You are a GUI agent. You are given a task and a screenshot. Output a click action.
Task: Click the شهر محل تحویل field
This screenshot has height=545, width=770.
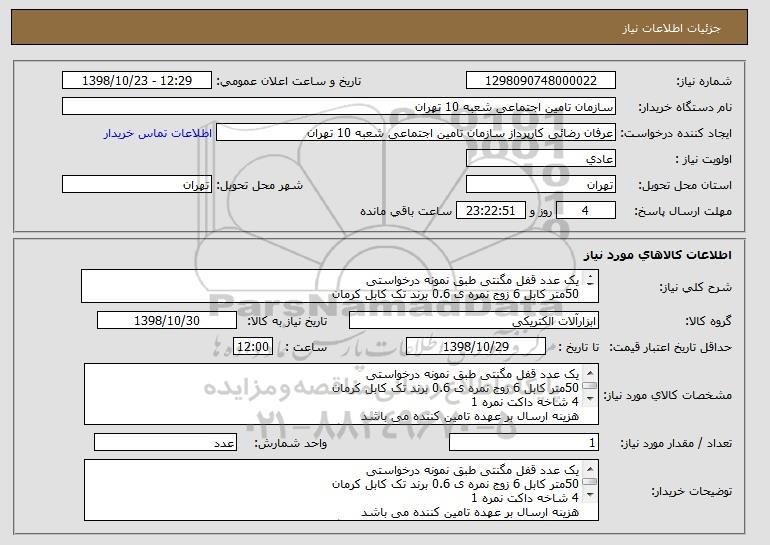click(137, 185)
